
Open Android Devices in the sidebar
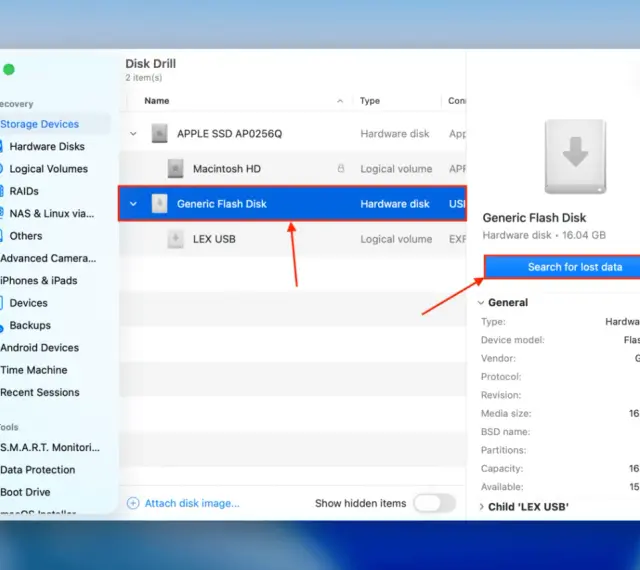(x=40, y=348)
